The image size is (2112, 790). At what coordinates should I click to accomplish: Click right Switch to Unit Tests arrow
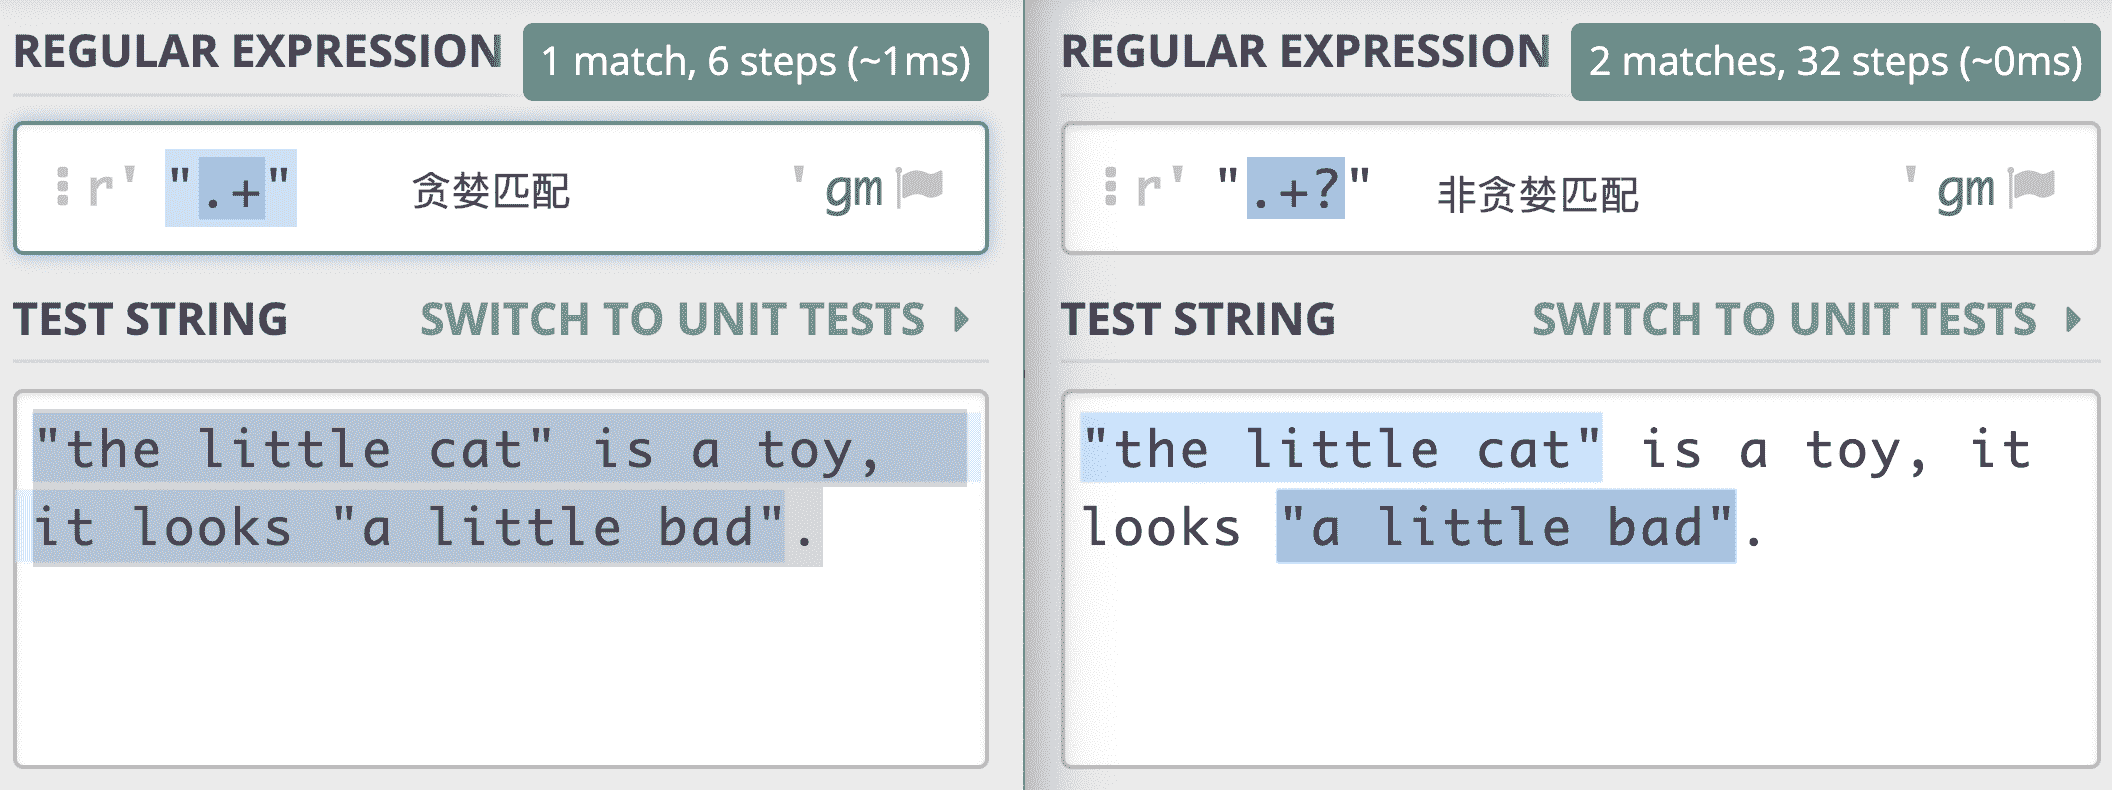(x=2073, y=320)
